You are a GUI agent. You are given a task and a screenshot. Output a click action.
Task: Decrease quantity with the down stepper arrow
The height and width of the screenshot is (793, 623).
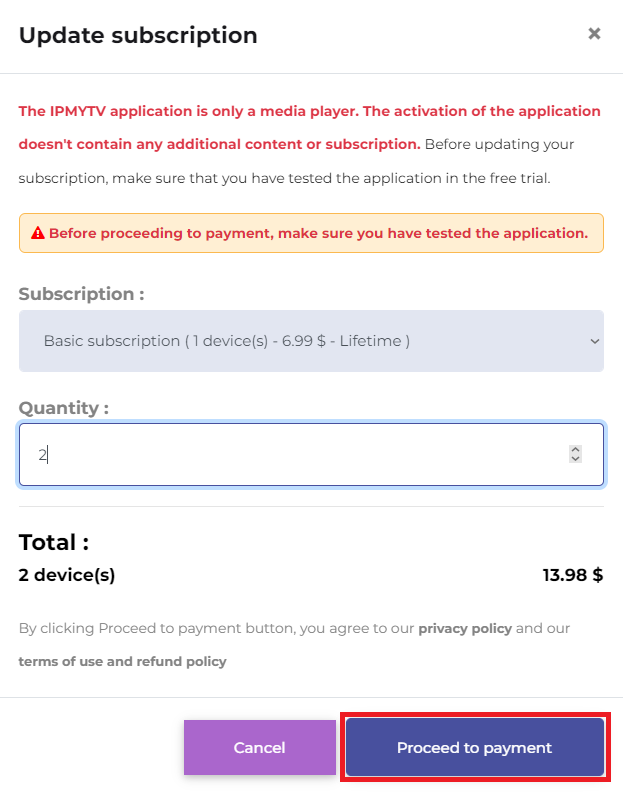point(575,459)
